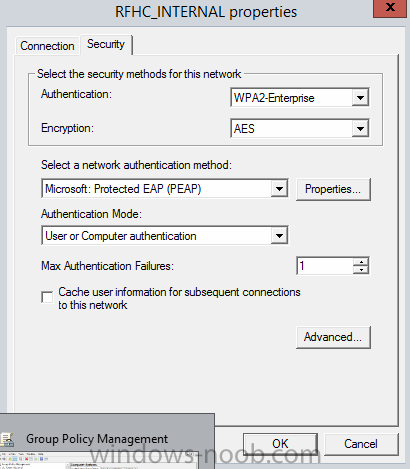Confirm settings with the OK button
This screenshot has width=410, height=469.
coord(280,444)
